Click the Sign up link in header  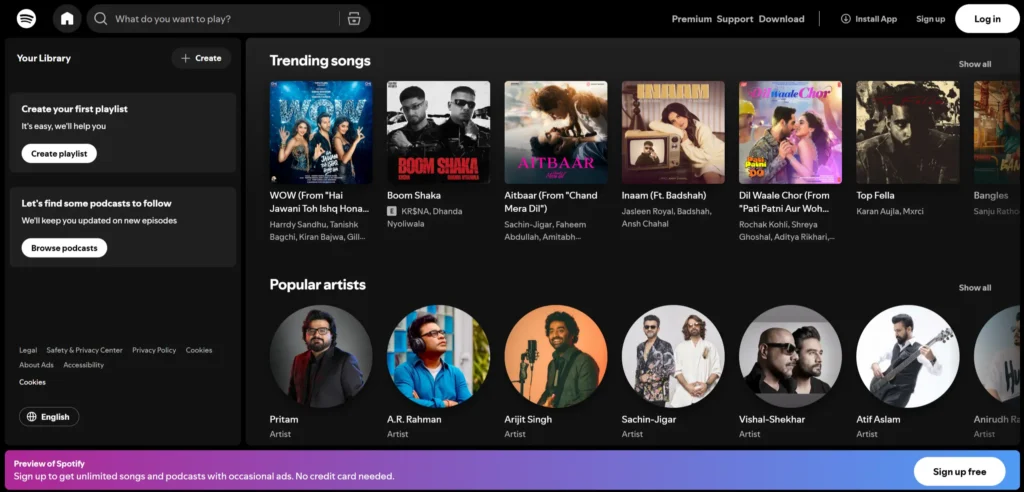[x=930, y=19]
